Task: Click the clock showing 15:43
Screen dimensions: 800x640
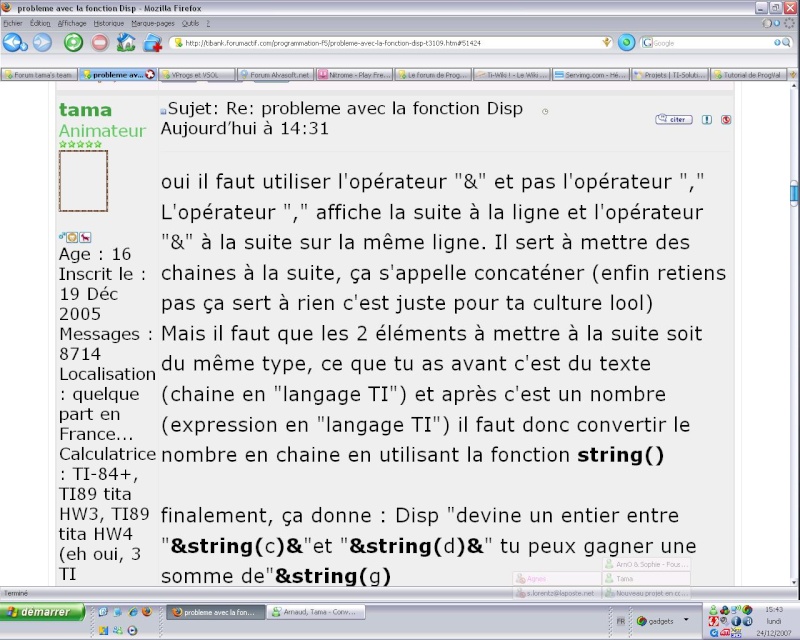Action: tap(774, 609)
